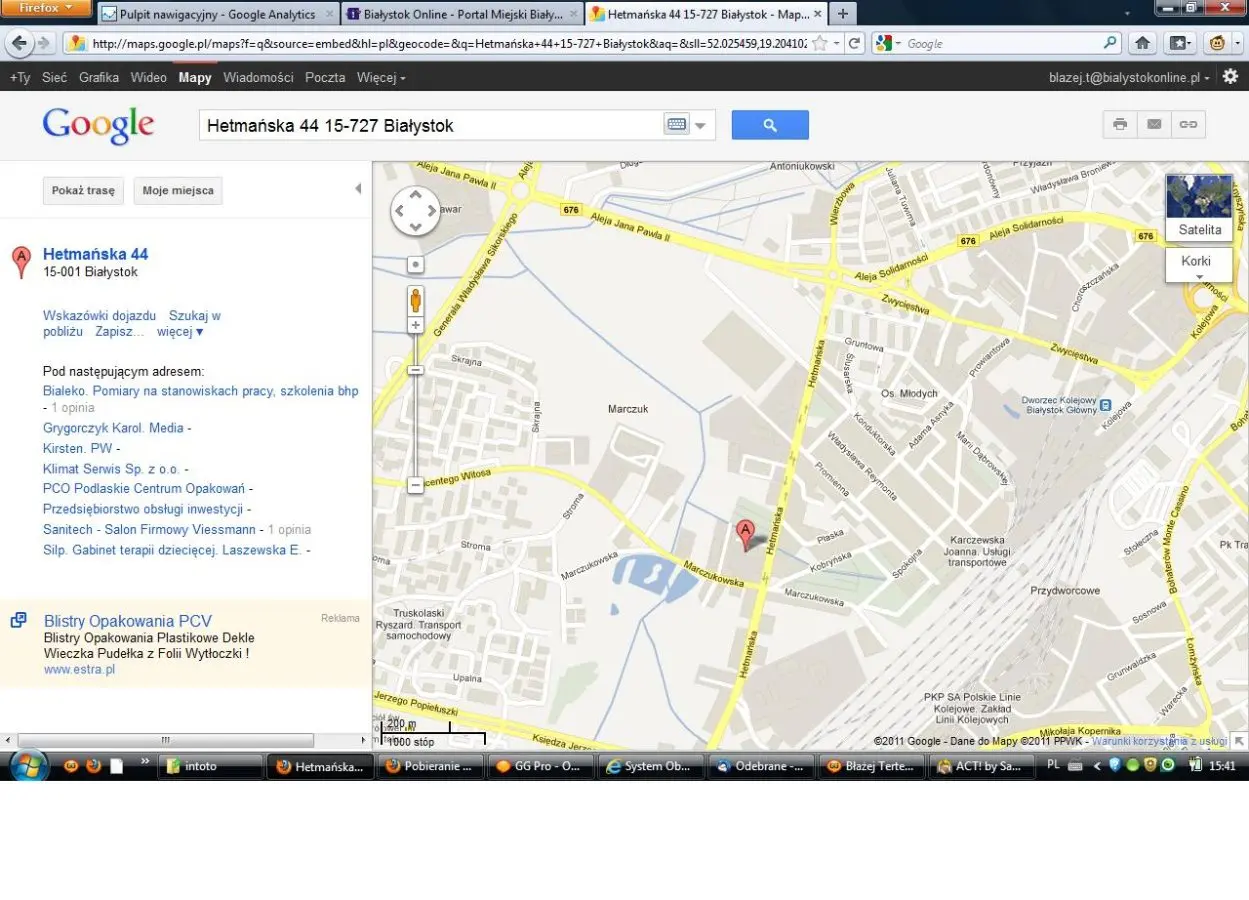
Task: Click the browser back arrow
Action: (x=20, y=43)
